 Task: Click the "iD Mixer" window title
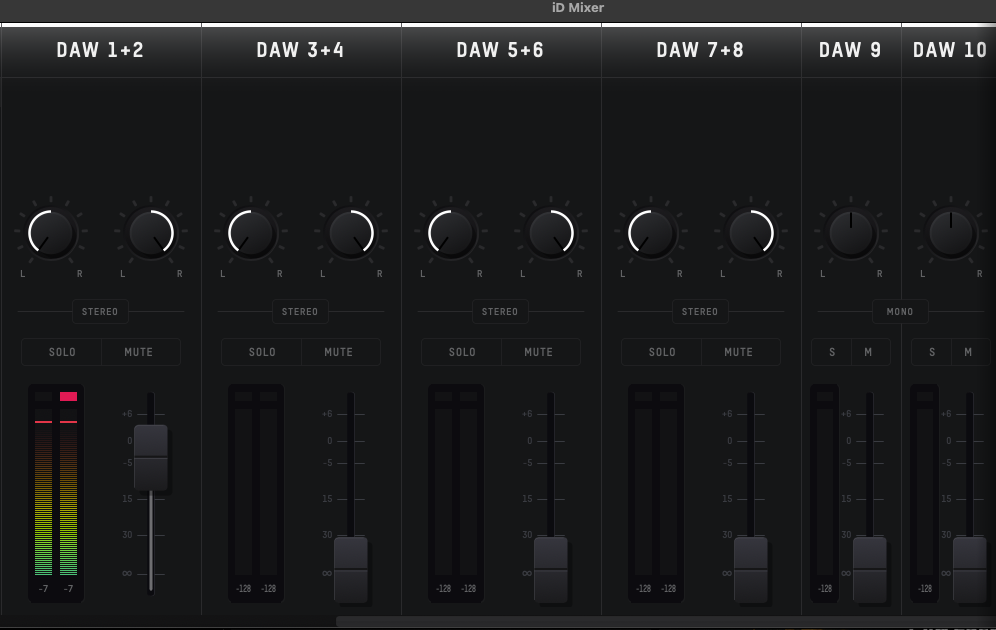click(578, 8)
